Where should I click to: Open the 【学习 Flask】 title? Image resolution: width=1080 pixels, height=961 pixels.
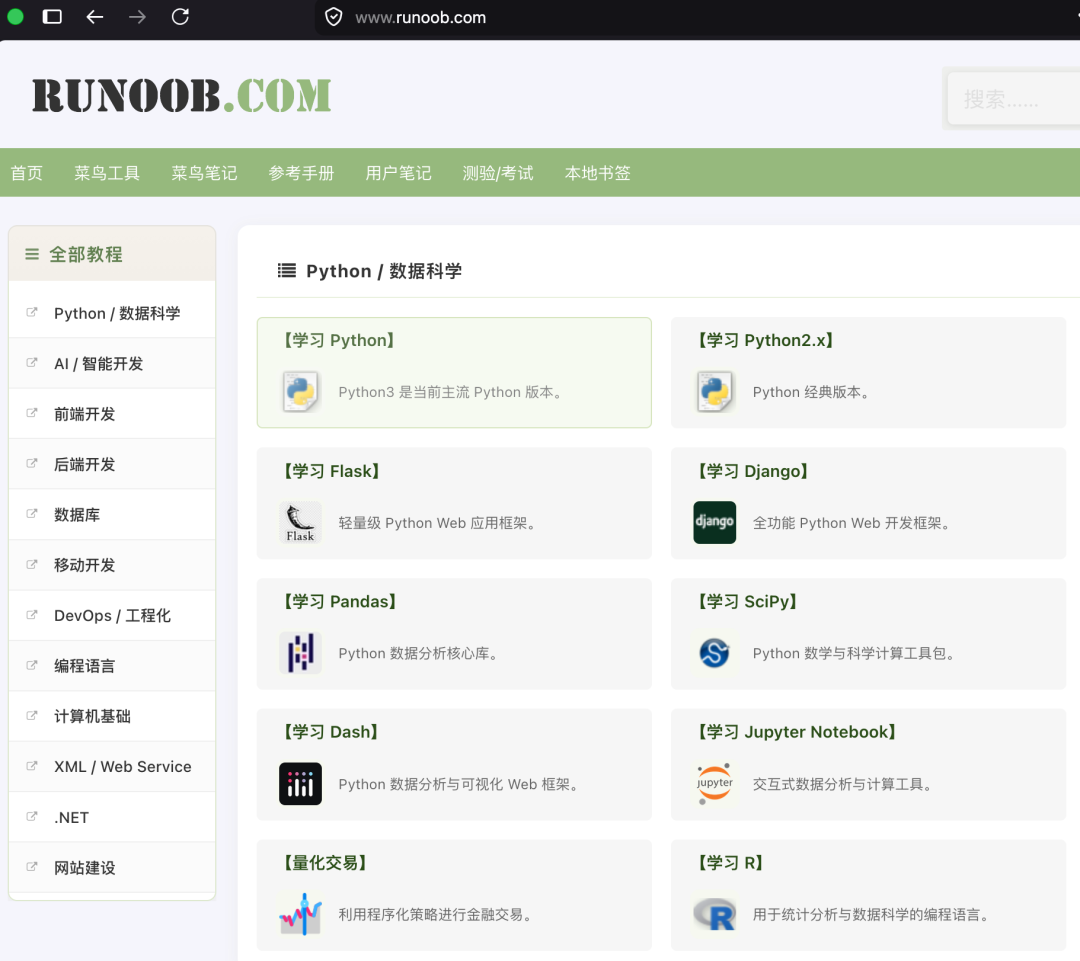(x=331, y=471)
